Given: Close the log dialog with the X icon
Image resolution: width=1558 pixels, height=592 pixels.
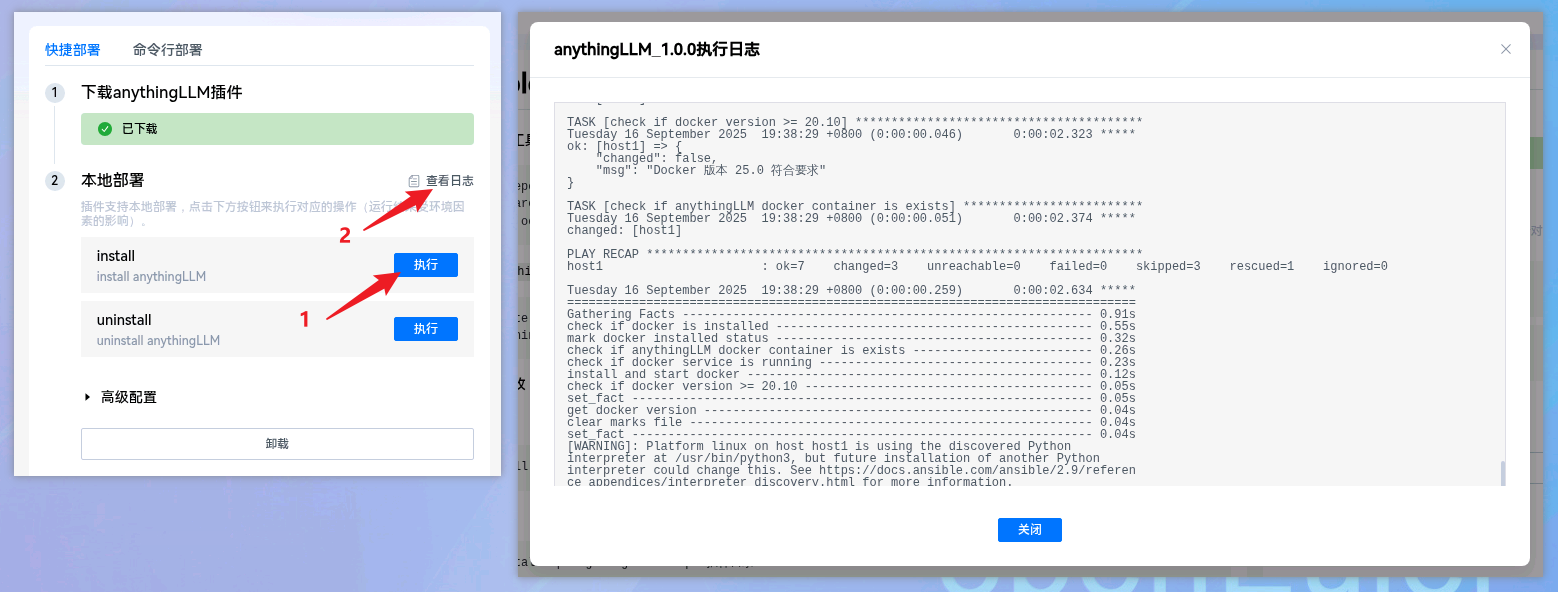Looking at the screenshot, I should point(1505,49).
